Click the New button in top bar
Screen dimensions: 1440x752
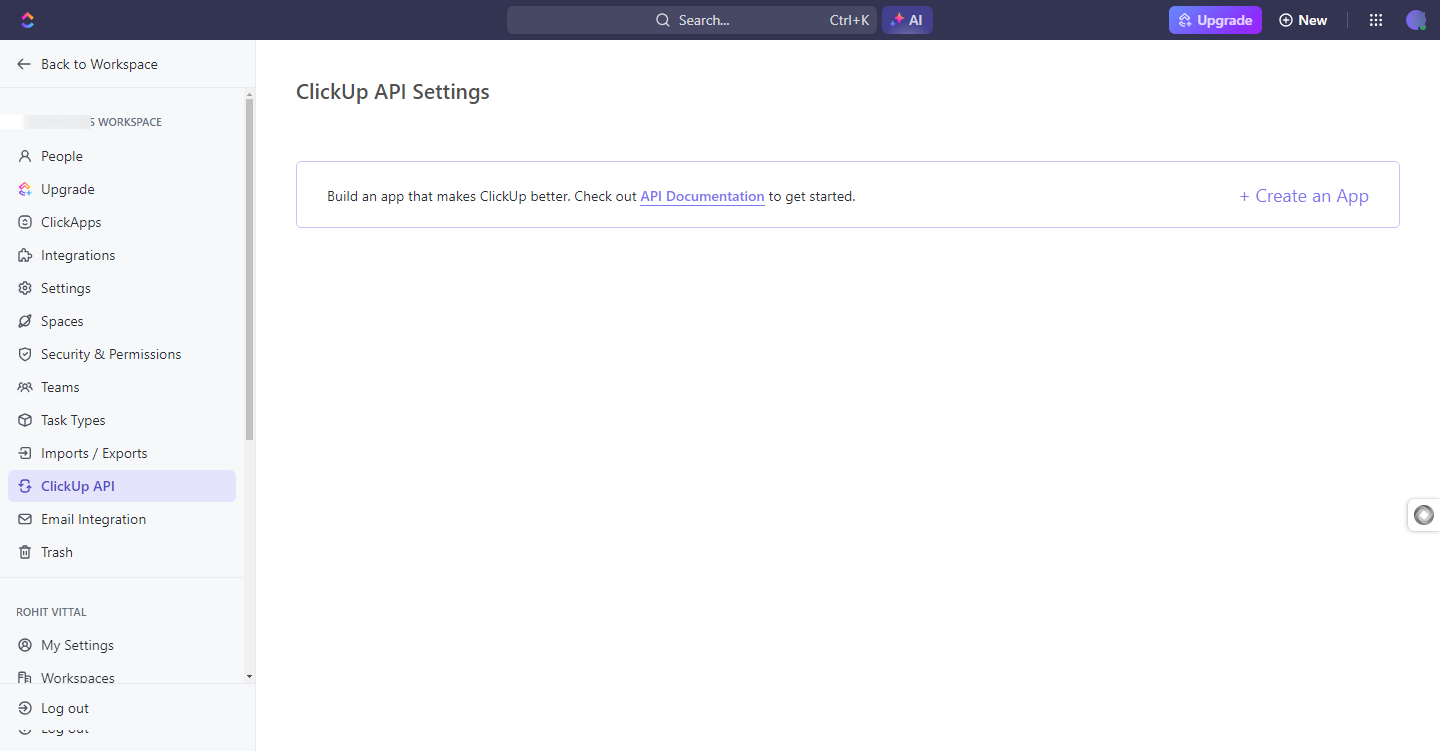pos(1303,20)
